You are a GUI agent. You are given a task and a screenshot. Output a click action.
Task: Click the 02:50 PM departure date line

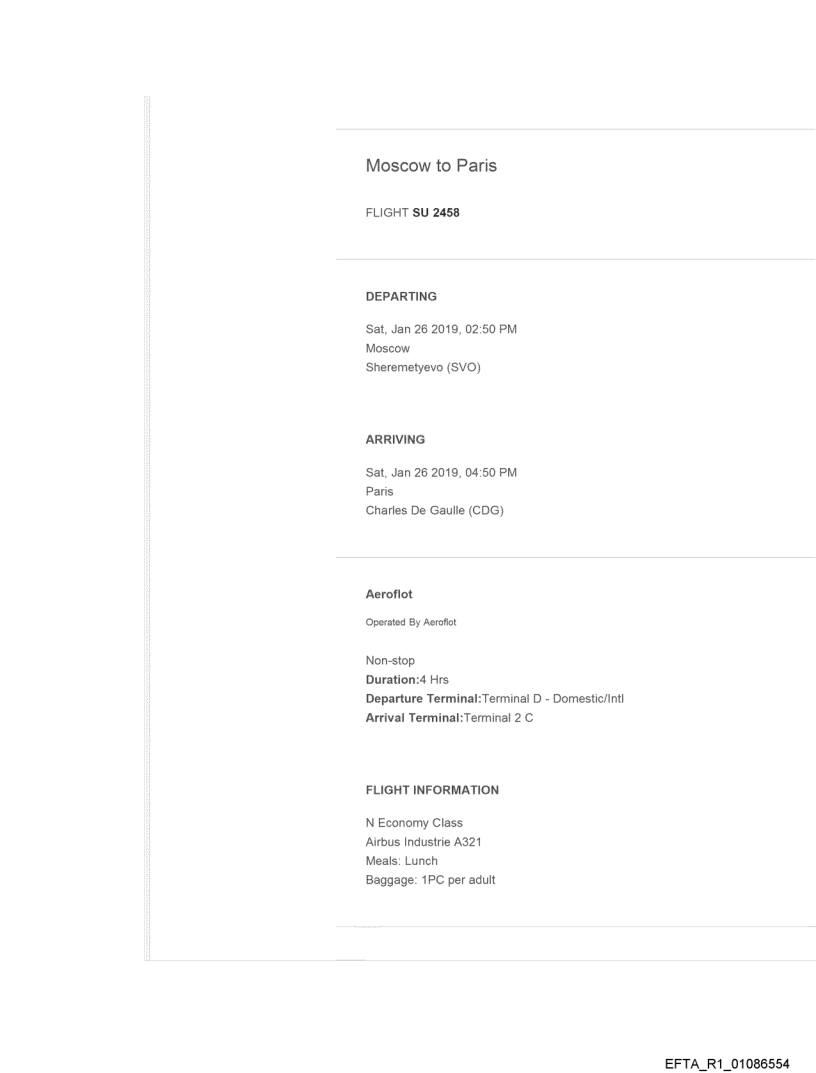click(441, 331)
